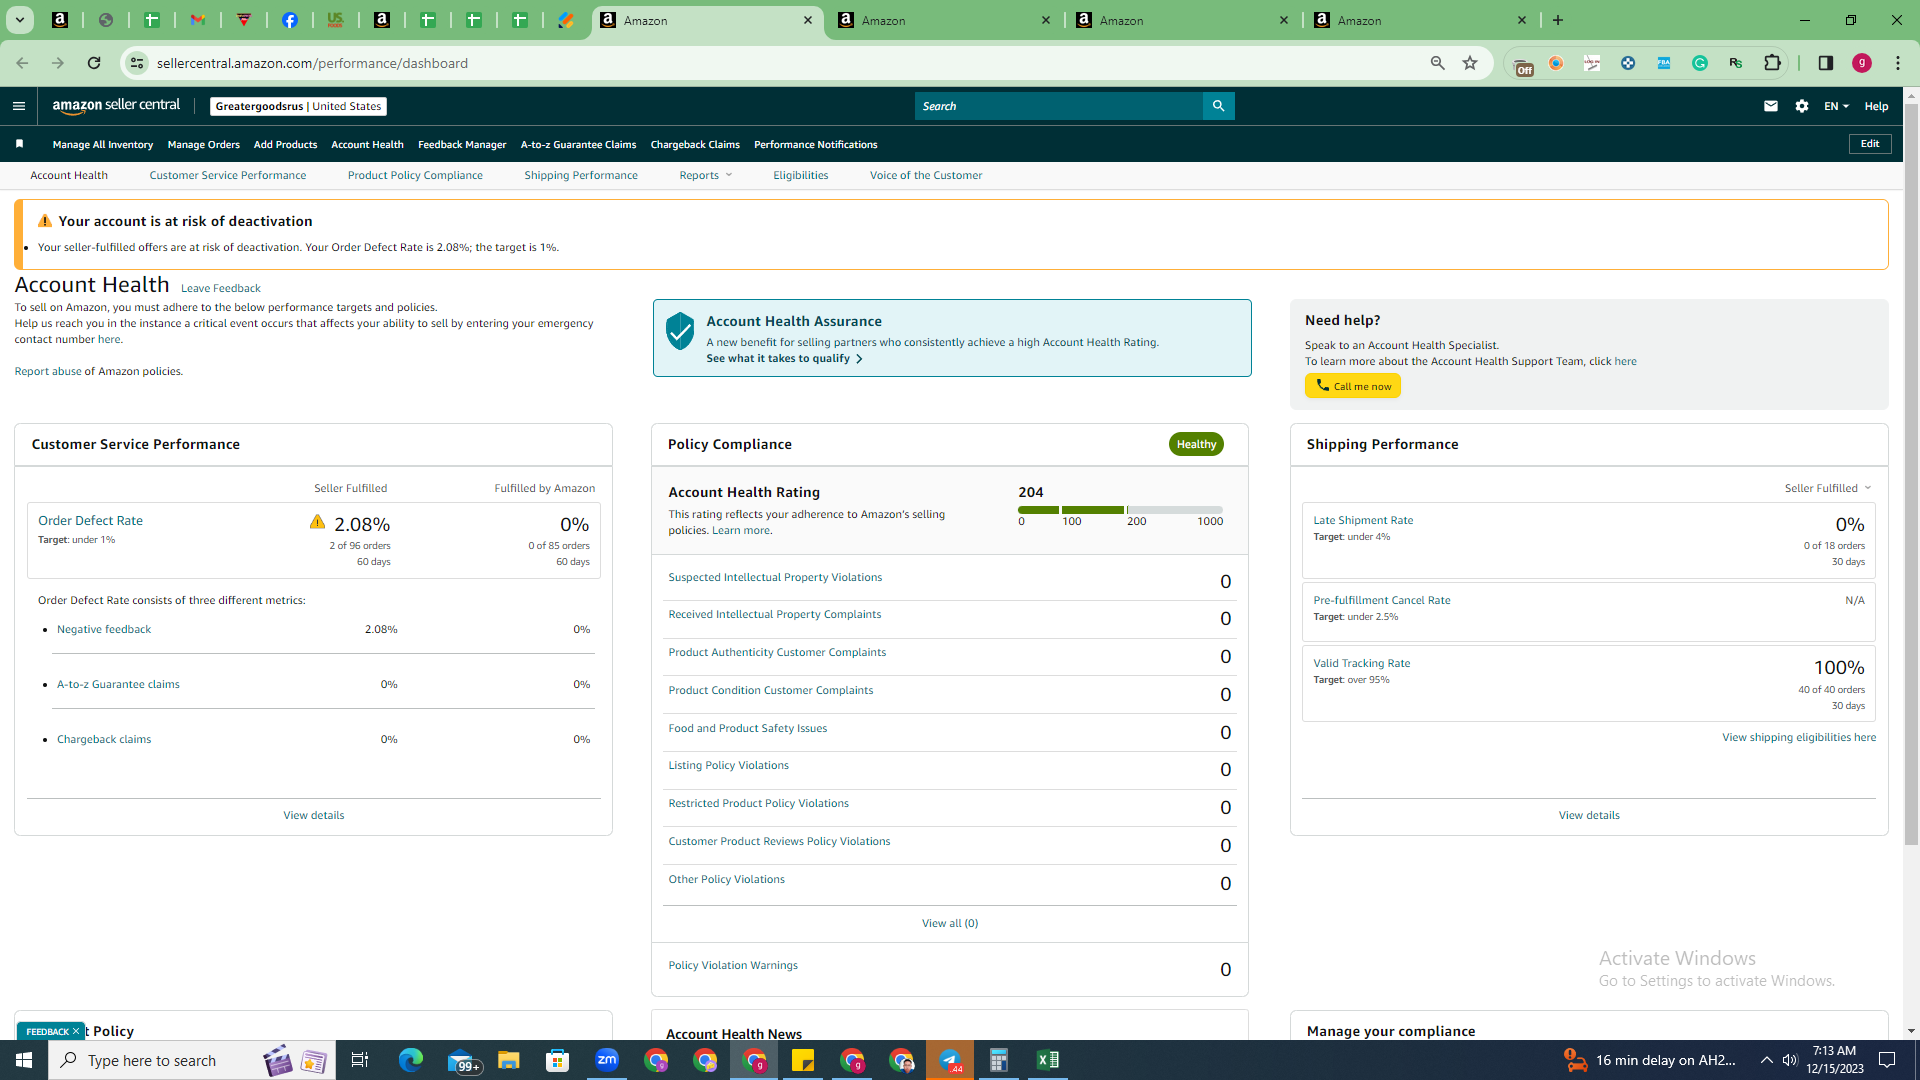Screen dimensions: 1920x1080
Task: Open the Windows notification center
Action: click(x=1888, y=1060)
